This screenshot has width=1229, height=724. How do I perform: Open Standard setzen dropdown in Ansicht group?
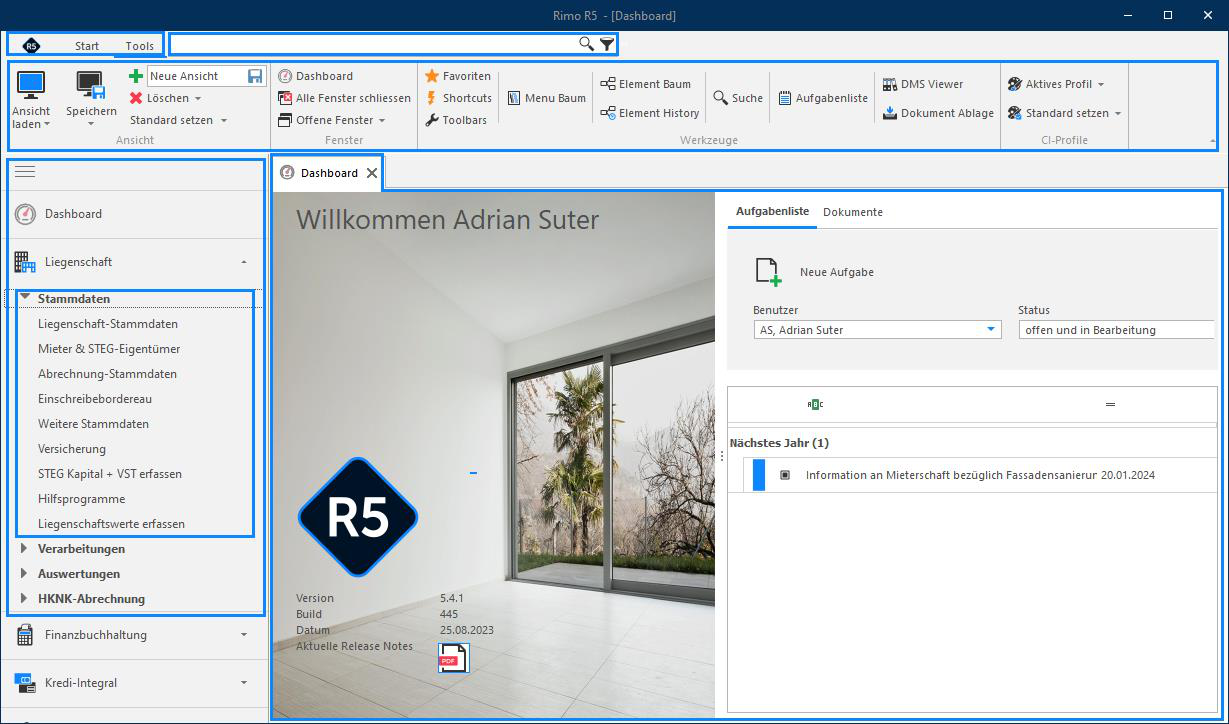click(224, 120)
